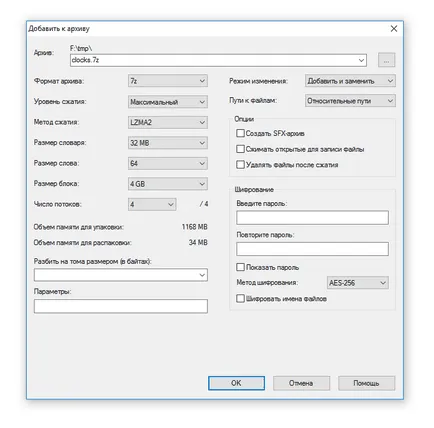Close the Add to archive dialog
This screenshot has width=434, height=428.
pos(394,29)
